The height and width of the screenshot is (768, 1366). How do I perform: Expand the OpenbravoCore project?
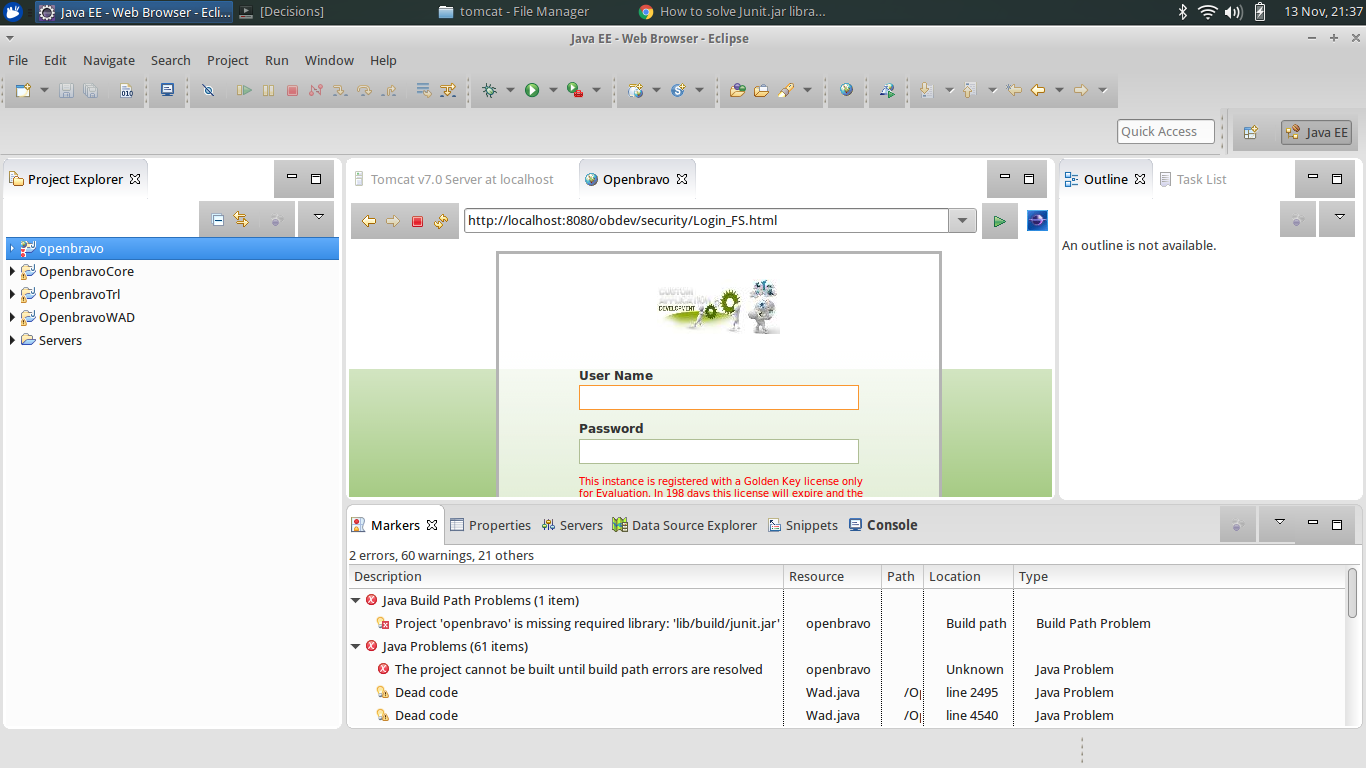(x=12, y=271)
